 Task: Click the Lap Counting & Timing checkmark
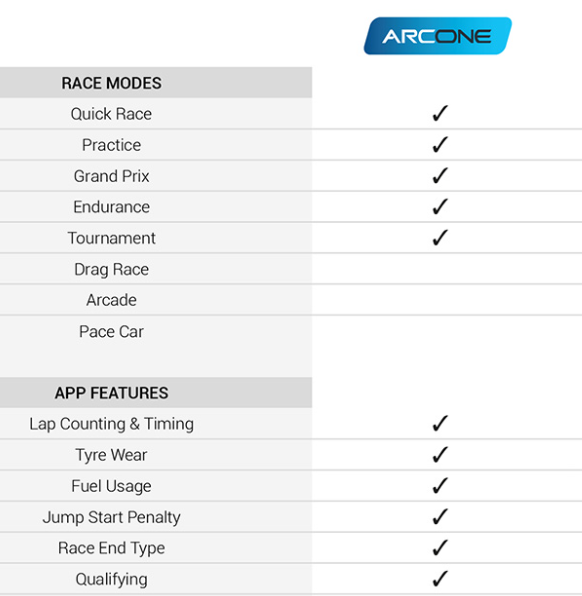click(440, 423)
